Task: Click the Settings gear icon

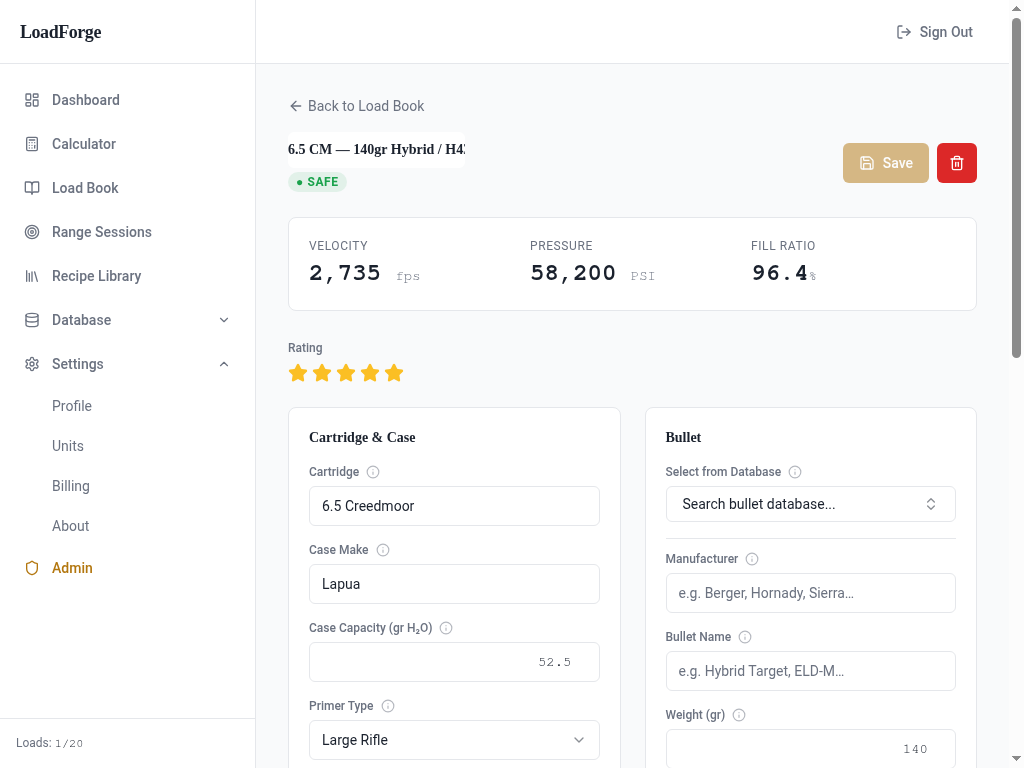Action: pos(32,364)
